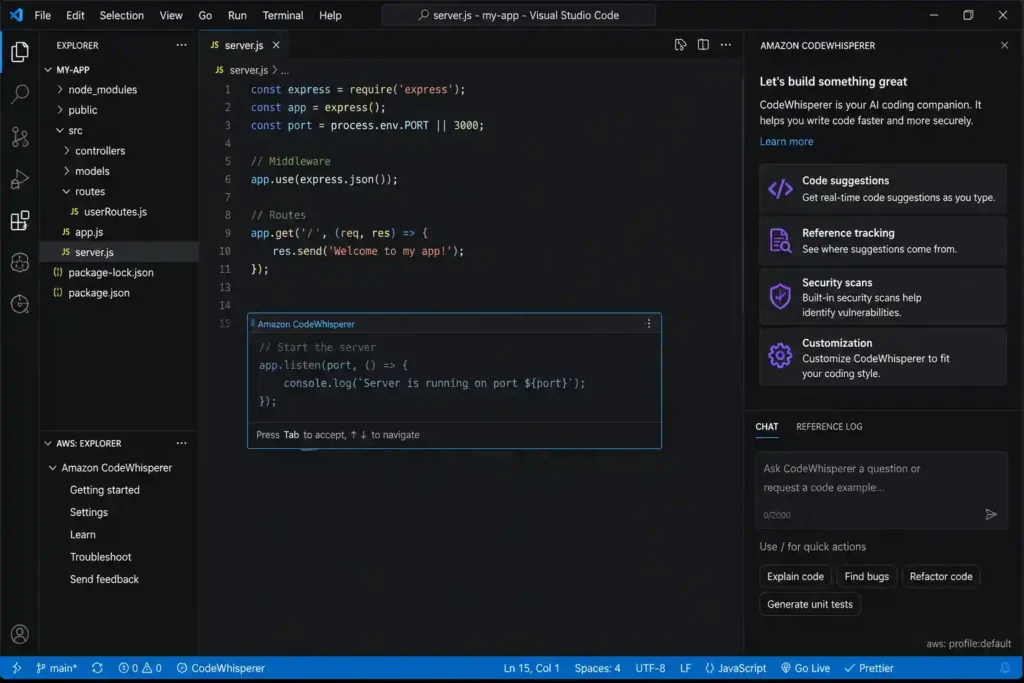Viewport: 1024px width, 683px height.
Task: Click the Customization feature card
Action: tap(882, 357)
